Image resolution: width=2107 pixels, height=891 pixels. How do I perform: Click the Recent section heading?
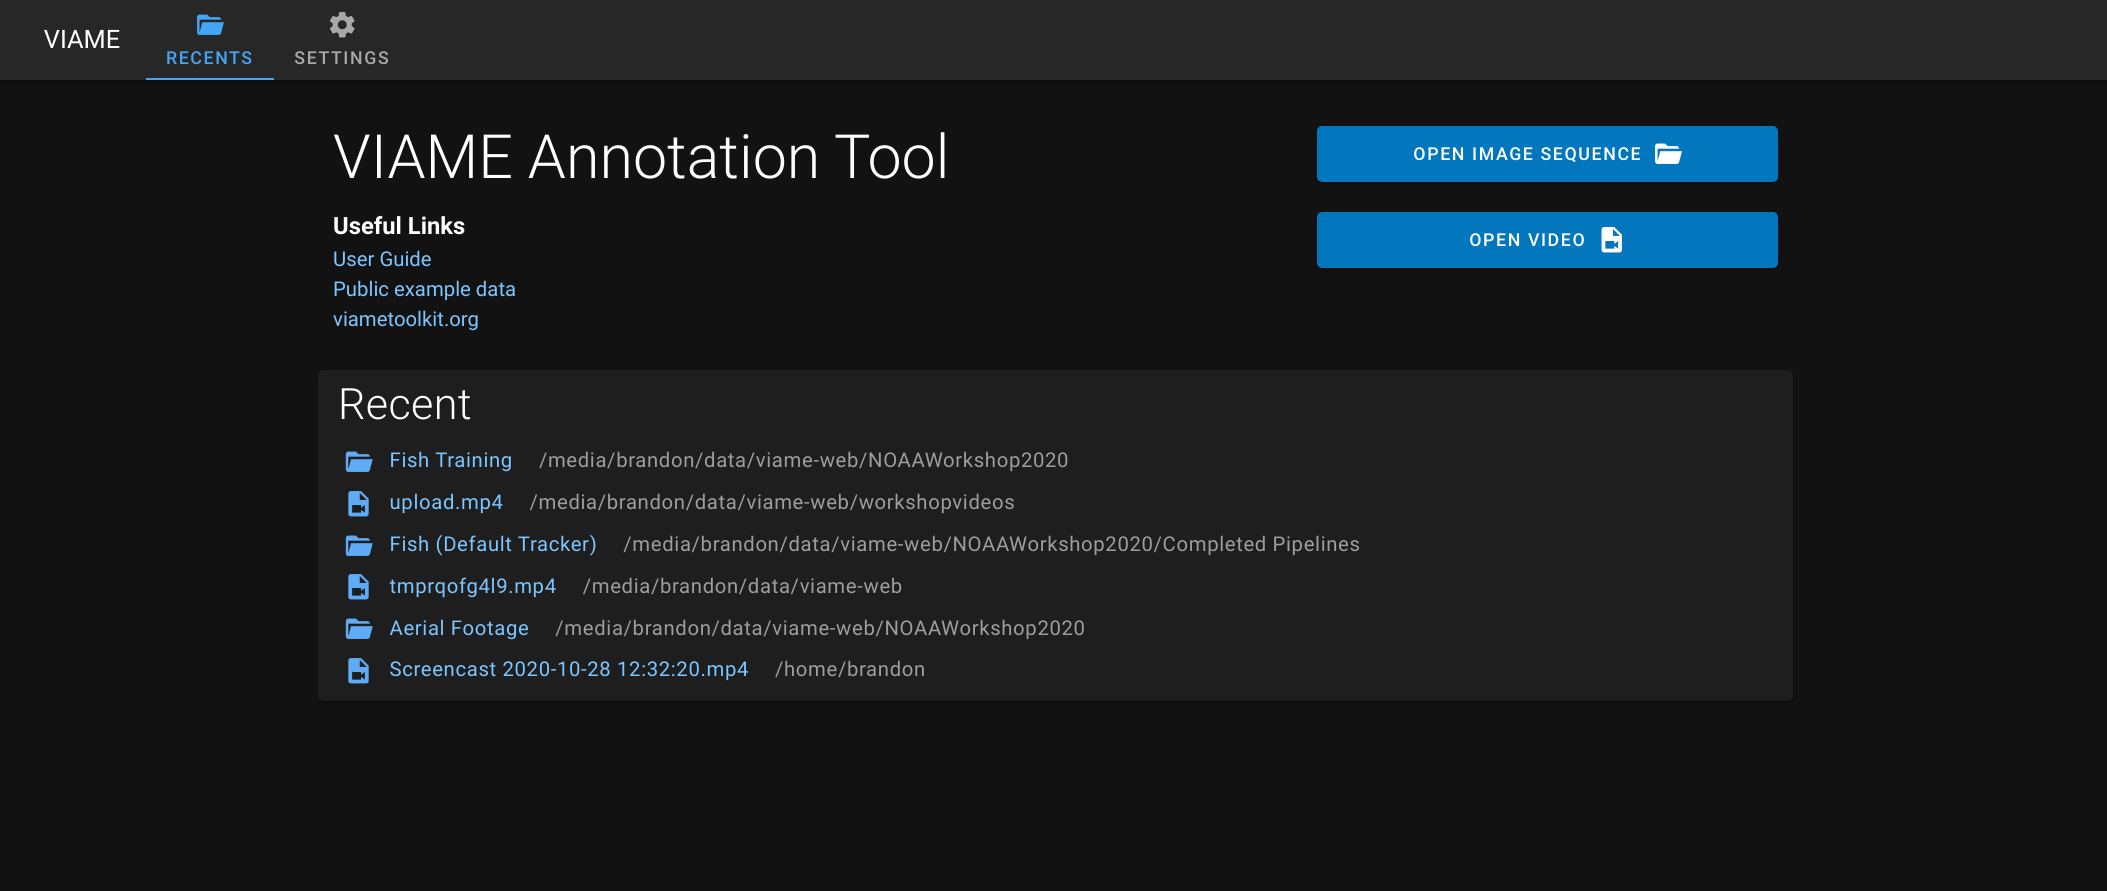[x=405, y=405]
